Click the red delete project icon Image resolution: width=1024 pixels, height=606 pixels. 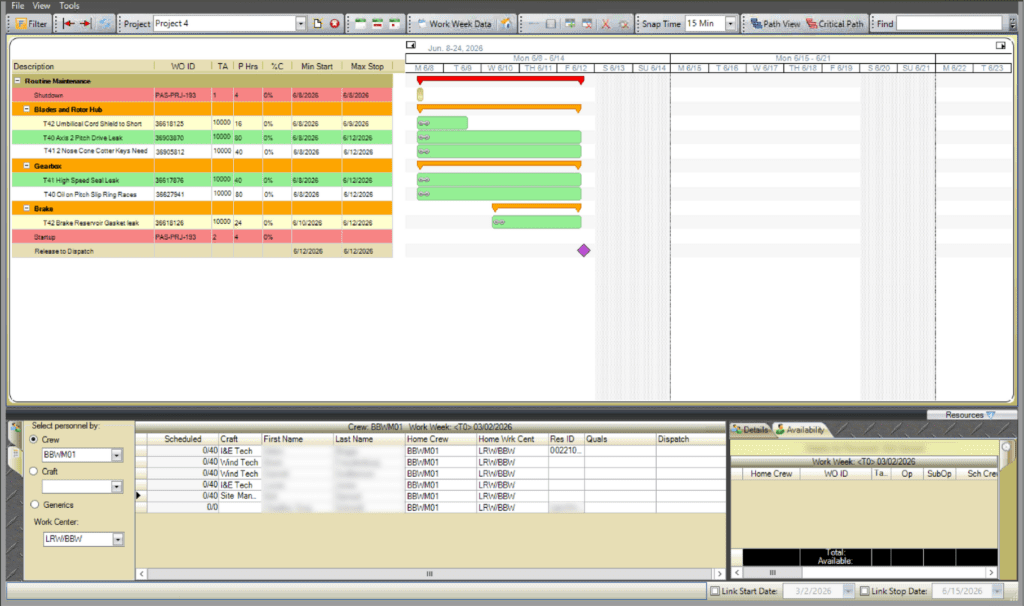334,23
